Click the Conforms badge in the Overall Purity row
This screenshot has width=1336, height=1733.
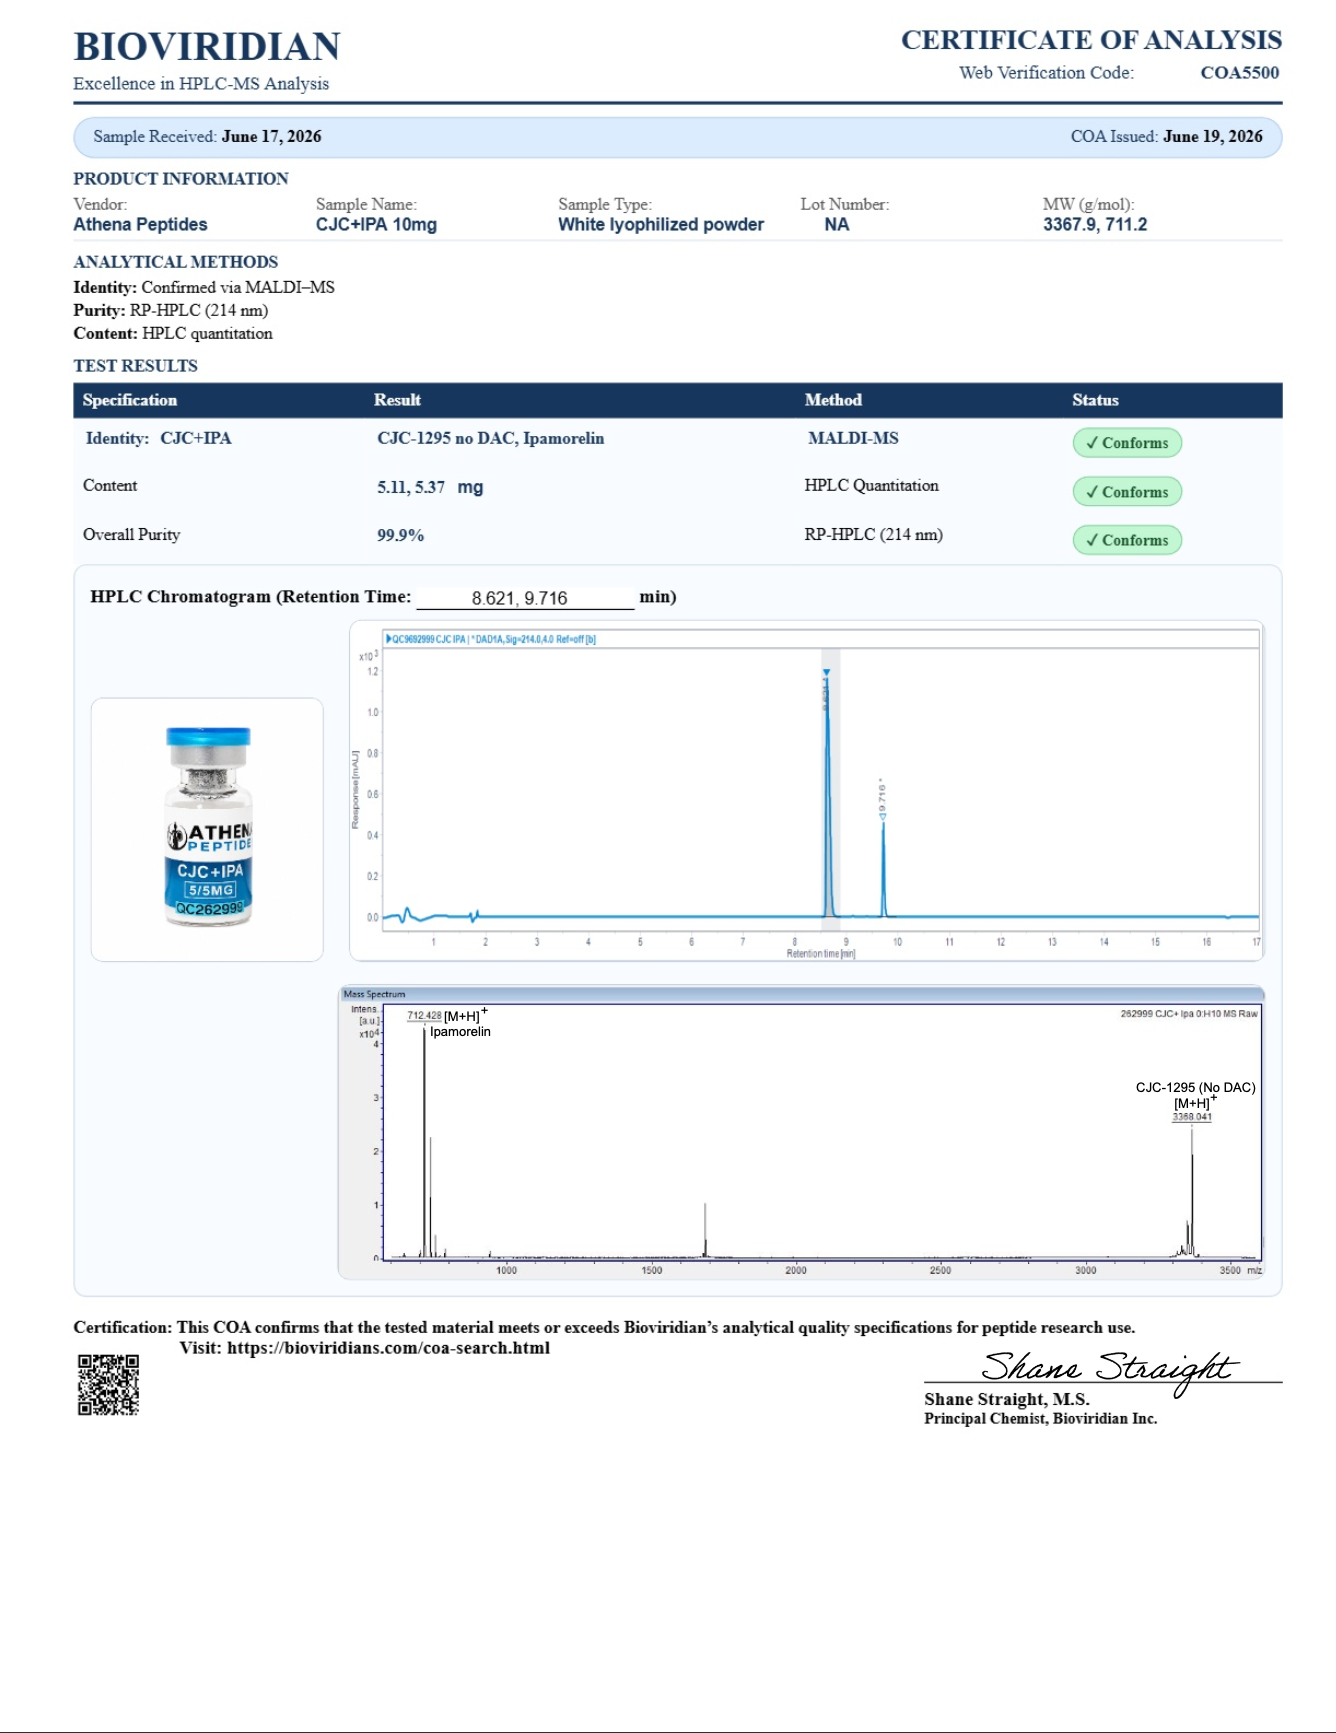pyautogui.click(x=1127, y=540)
